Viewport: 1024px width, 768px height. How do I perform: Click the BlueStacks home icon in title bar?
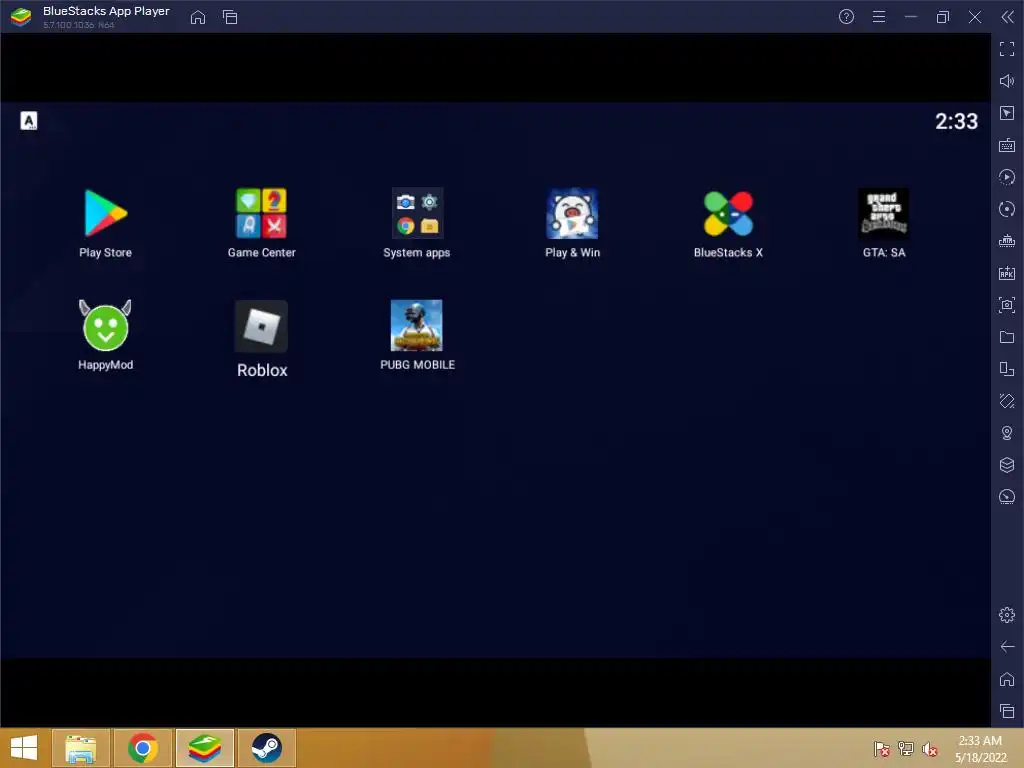198,17
